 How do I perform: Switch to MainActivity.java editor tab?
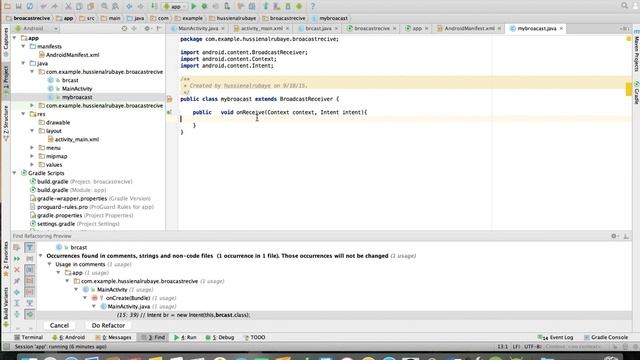coord(198,29)
